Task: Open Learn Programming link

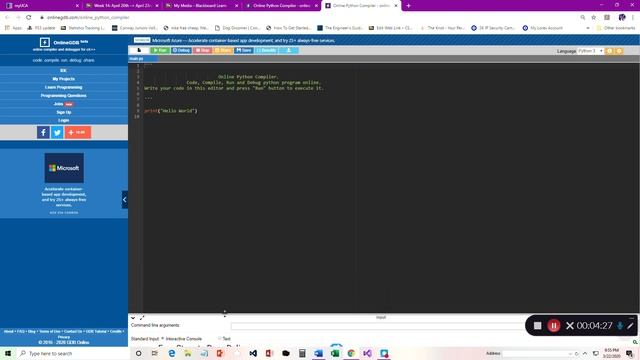Action: pos(63,87)
